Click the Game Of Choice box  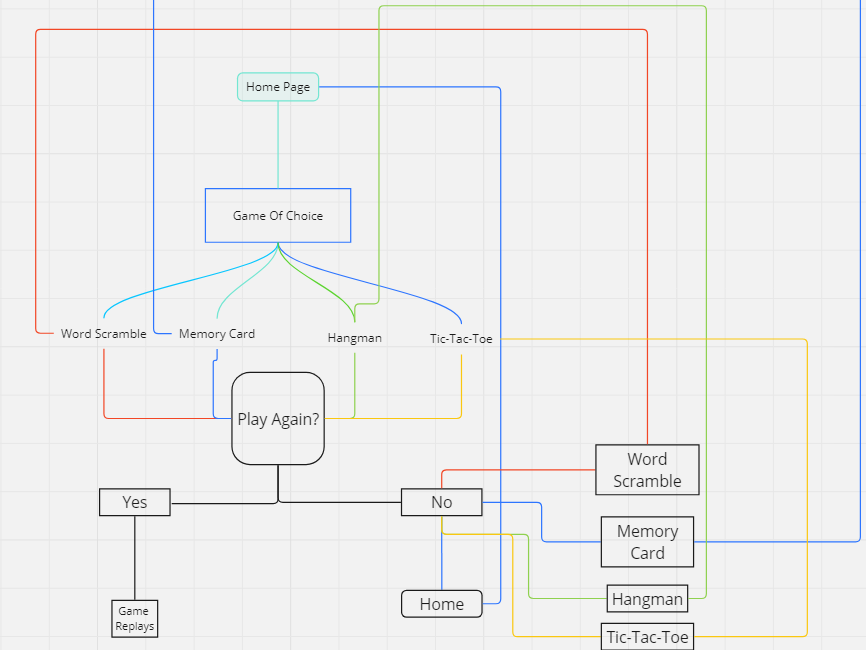pyautogui.click(x=278, y=215)
